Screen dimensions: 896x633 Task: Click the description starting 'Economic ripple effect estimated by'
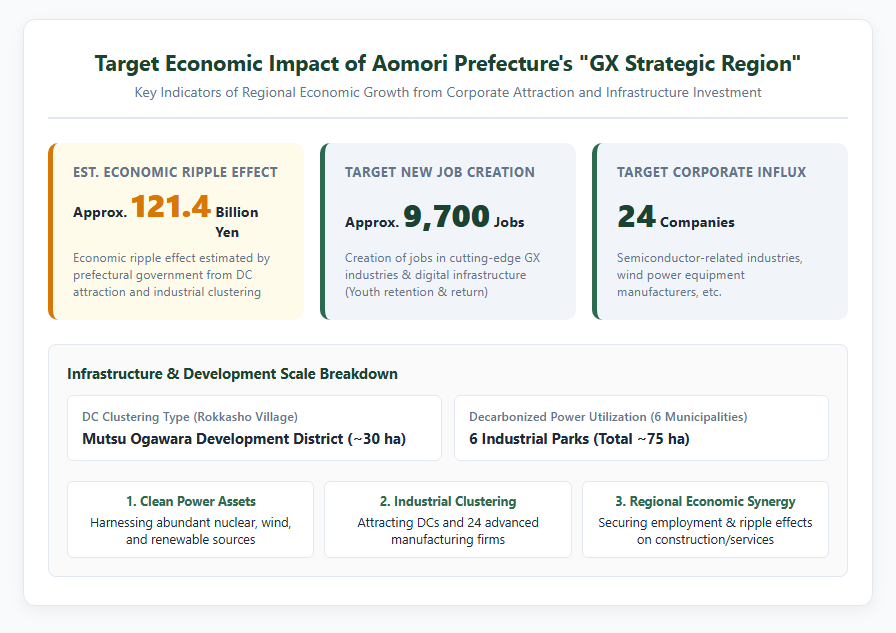(171, 275)
